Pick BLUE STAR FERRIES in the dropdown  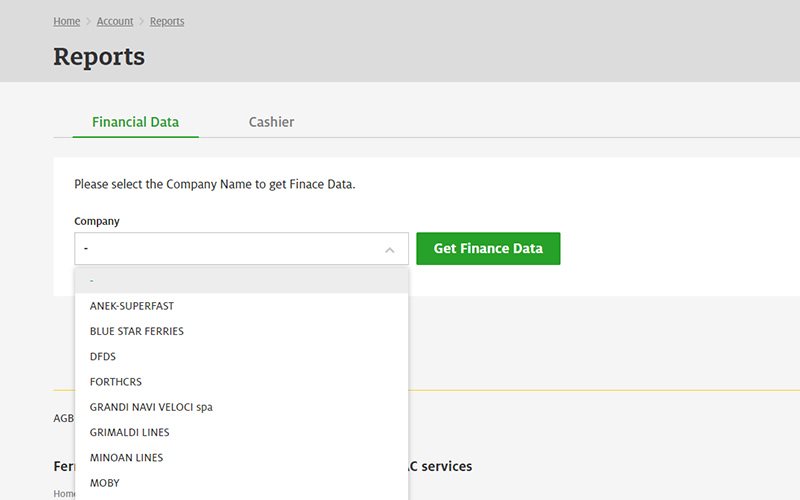(137, 331)
